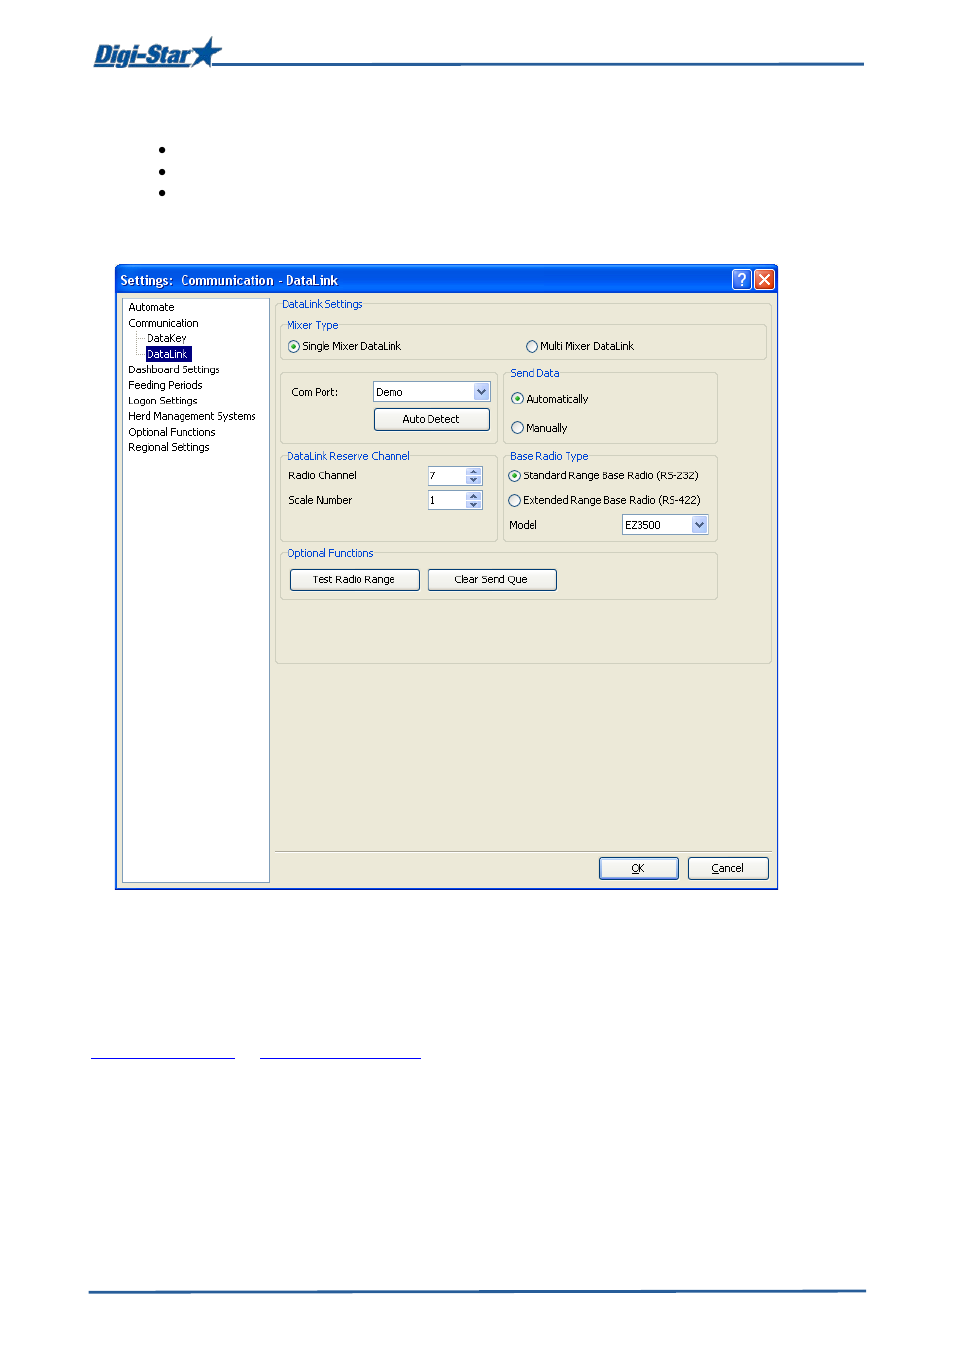Open Optional Functions in the tree

coord(171,432)
